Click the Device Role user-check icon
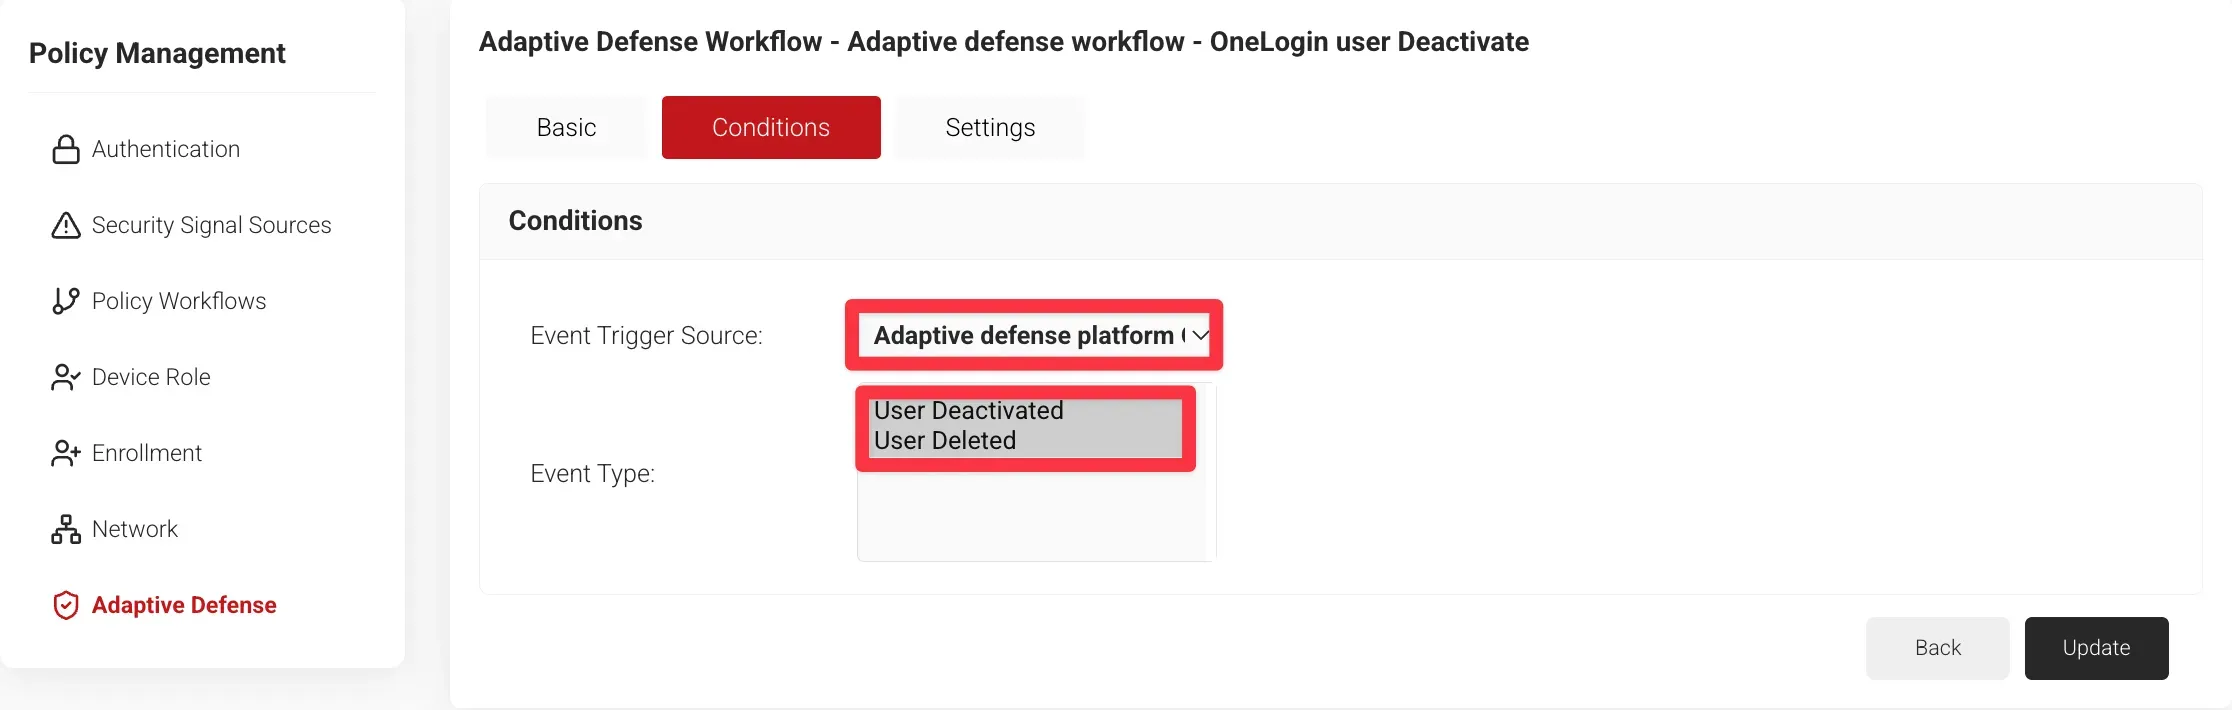Screen dimensions: 2232x710 (x=66, y=377)
